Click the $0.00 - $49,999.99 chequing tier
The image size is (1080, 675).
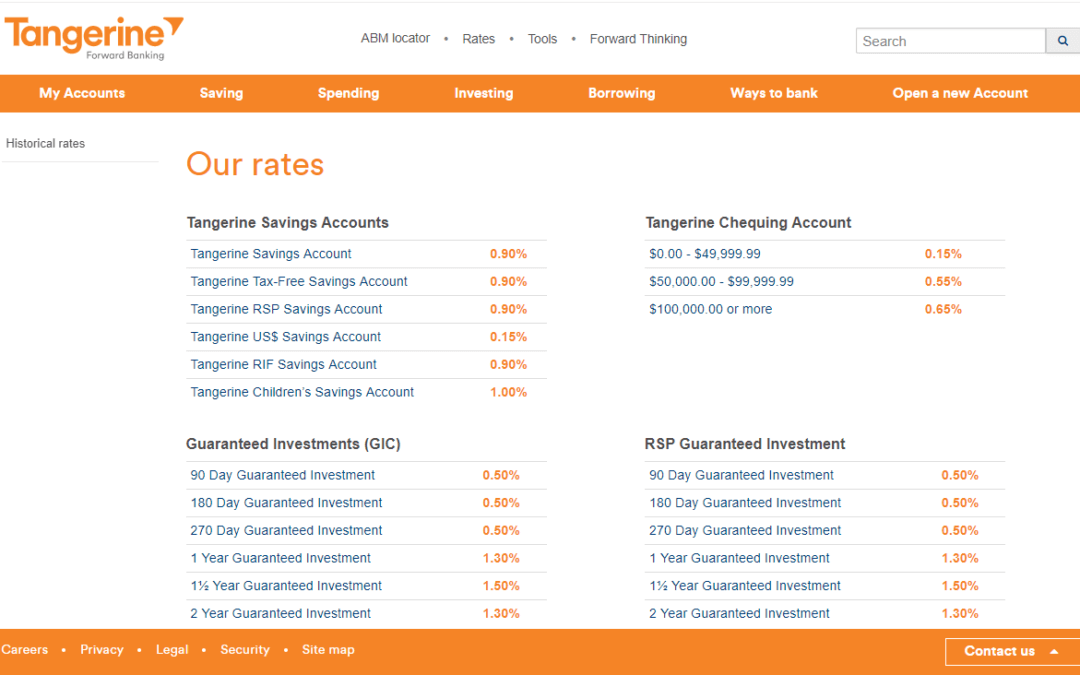click(705, 253)
